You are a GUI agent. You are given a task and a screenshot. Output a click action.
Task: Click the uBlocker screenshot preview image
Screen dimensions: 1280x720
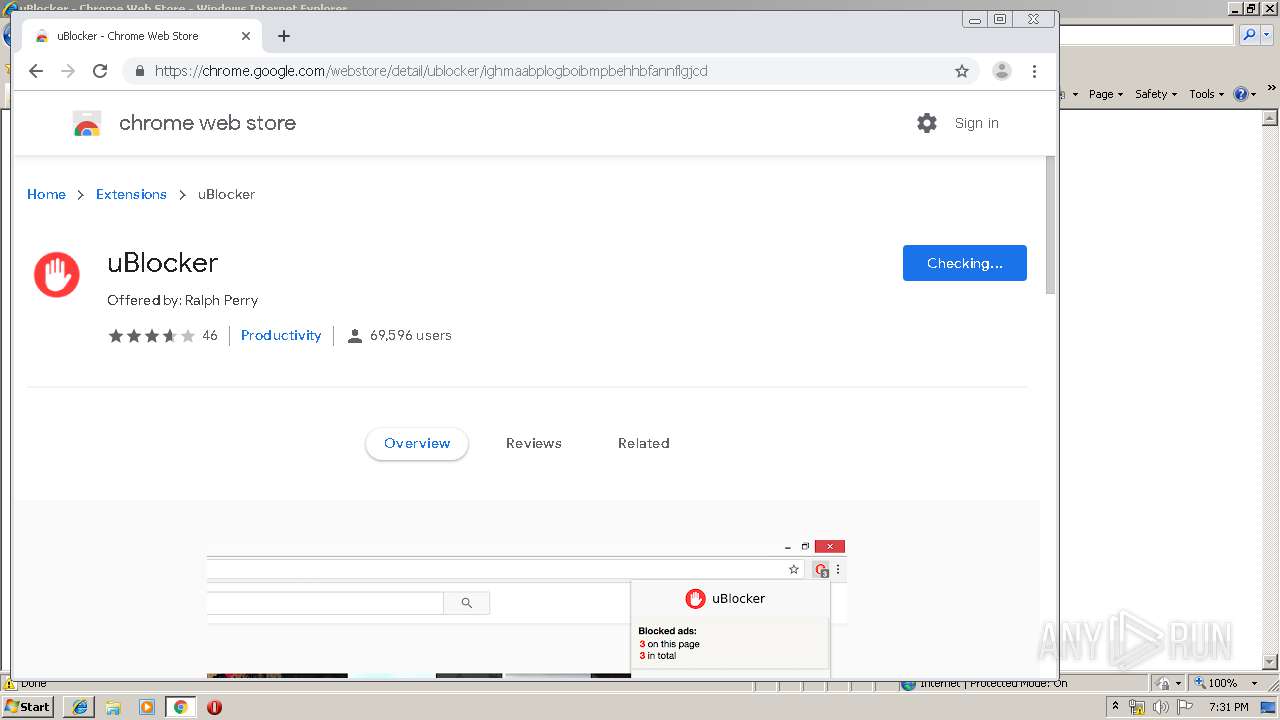click(526, 608)
